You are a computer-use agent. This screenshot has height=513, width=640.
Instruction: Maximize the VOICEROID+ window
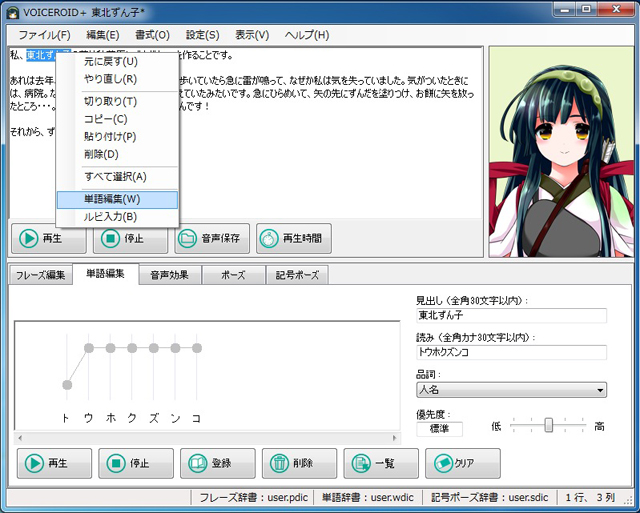click(586, 9)
